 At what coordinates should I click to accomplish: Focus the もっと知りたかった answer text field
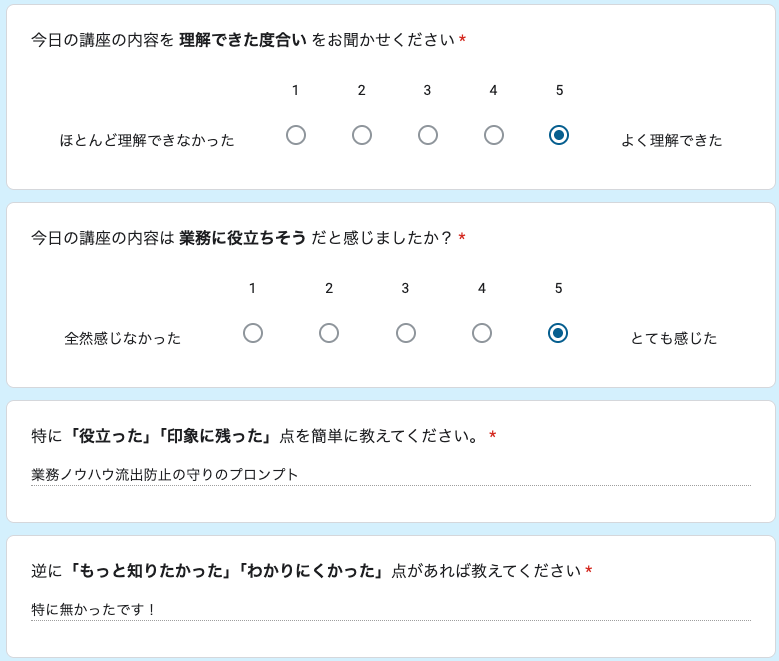(x=390, y=609)
